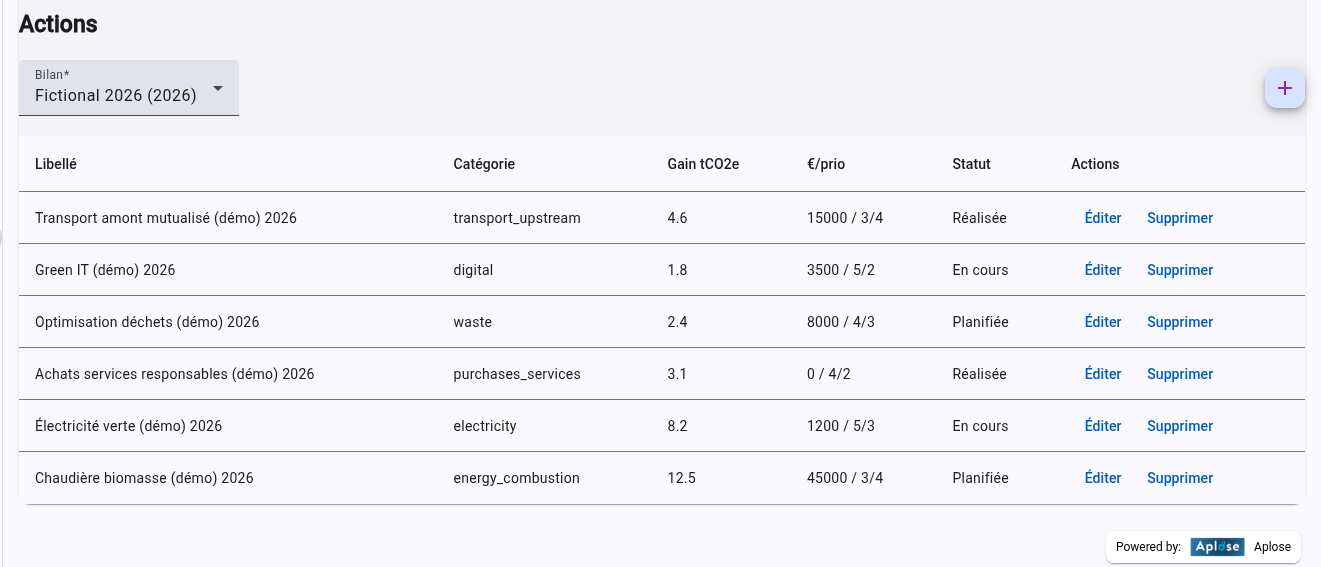Delete the Green IT action
Screen dimensions: 1321x567
click(1180, 270)
